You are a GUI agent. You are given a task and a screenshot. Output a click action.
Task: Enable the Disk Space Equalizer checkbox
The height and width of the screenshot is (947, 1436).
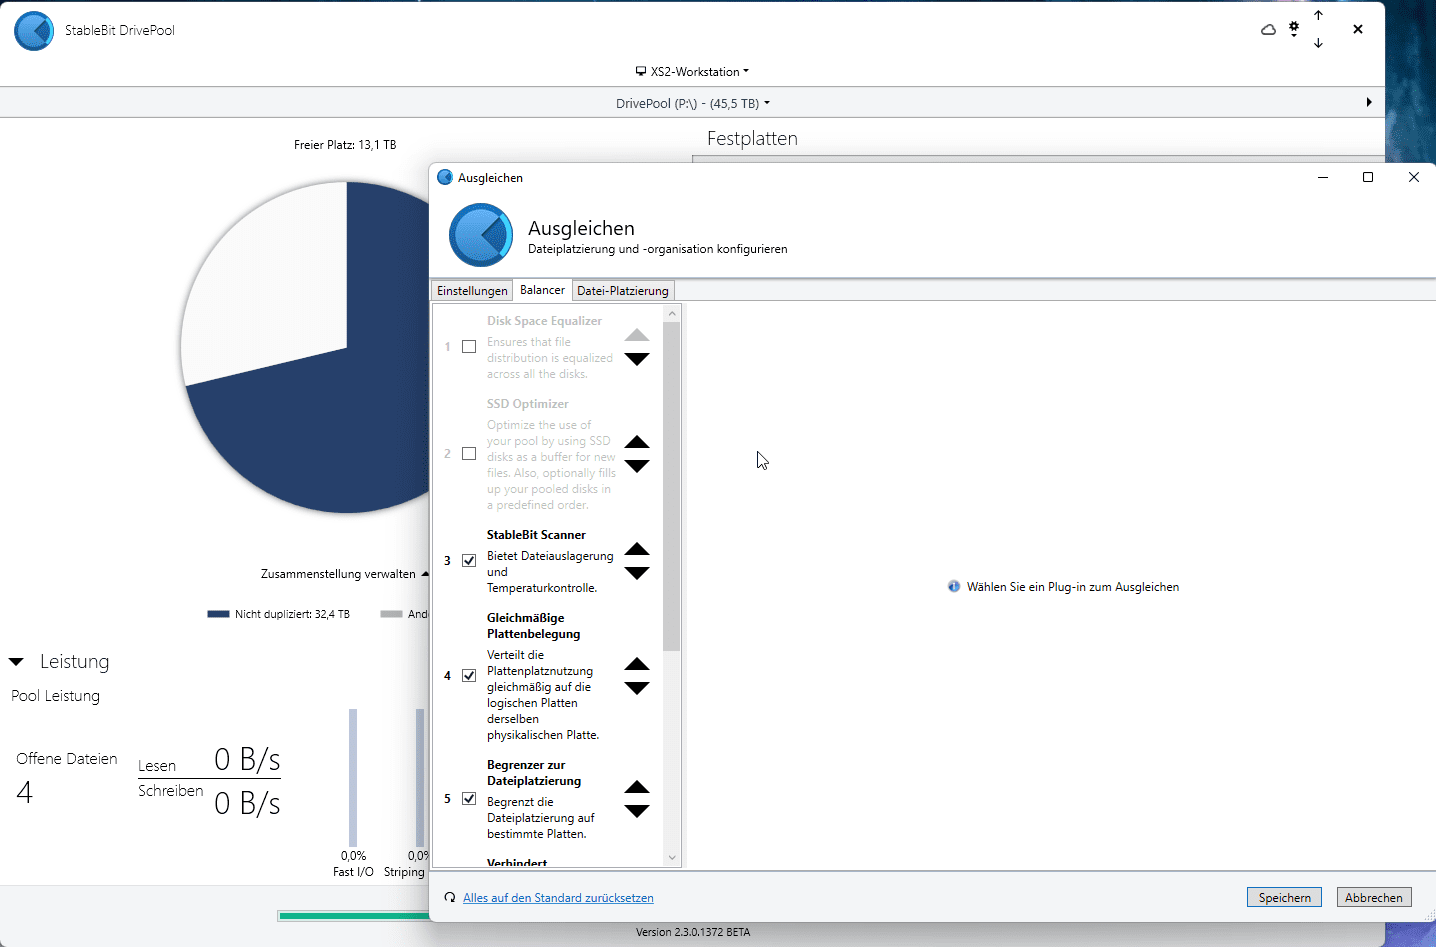(469, 347)
